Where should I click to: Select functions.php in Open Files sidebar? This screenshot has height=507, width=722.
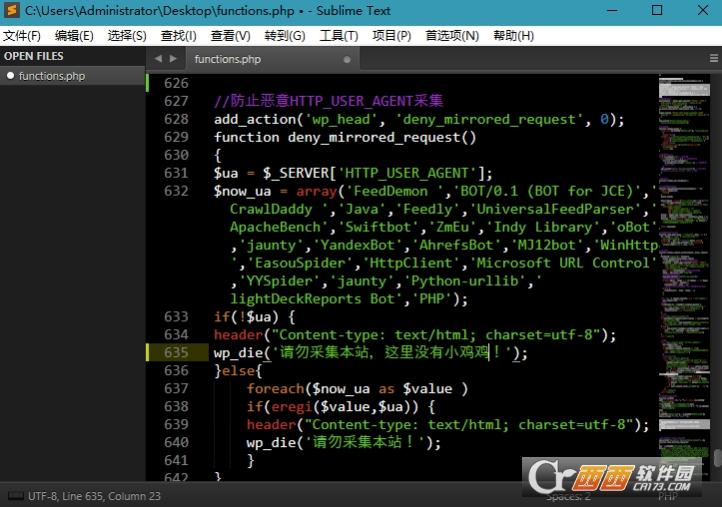pos(52,76)
